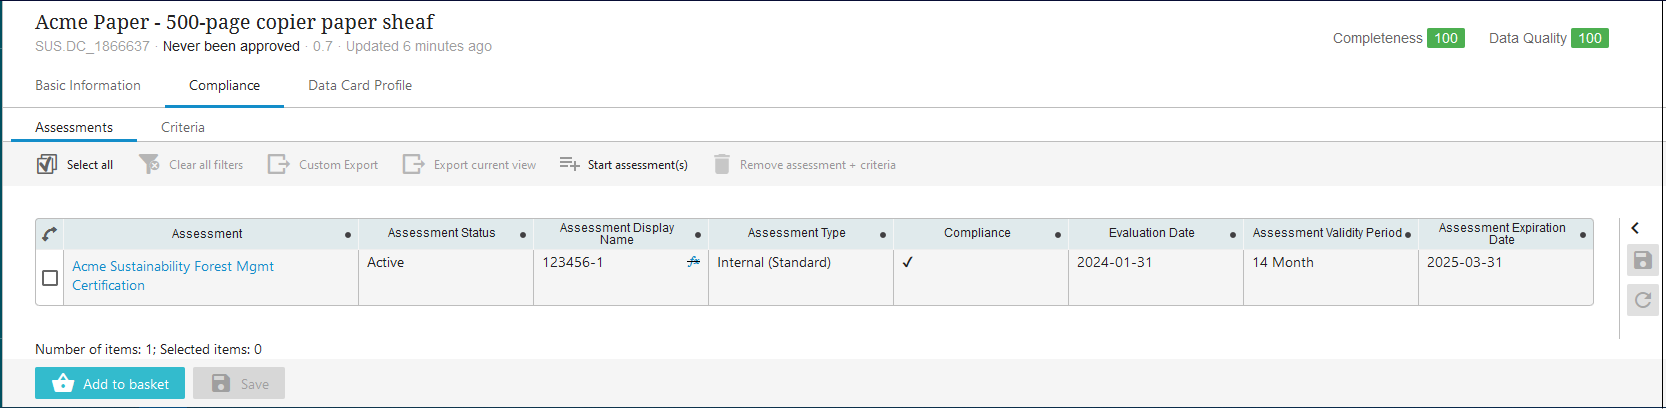Click the table column settings wrench icon

[x=49, y=234]
